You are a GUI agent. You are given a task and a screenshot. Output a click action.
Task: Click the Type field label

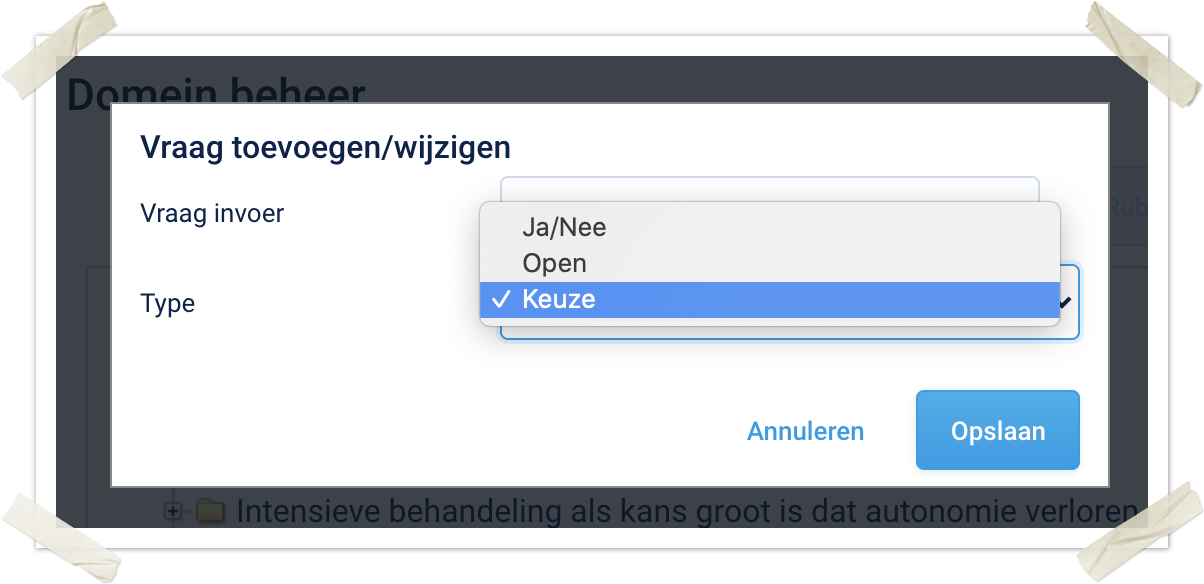168,303
